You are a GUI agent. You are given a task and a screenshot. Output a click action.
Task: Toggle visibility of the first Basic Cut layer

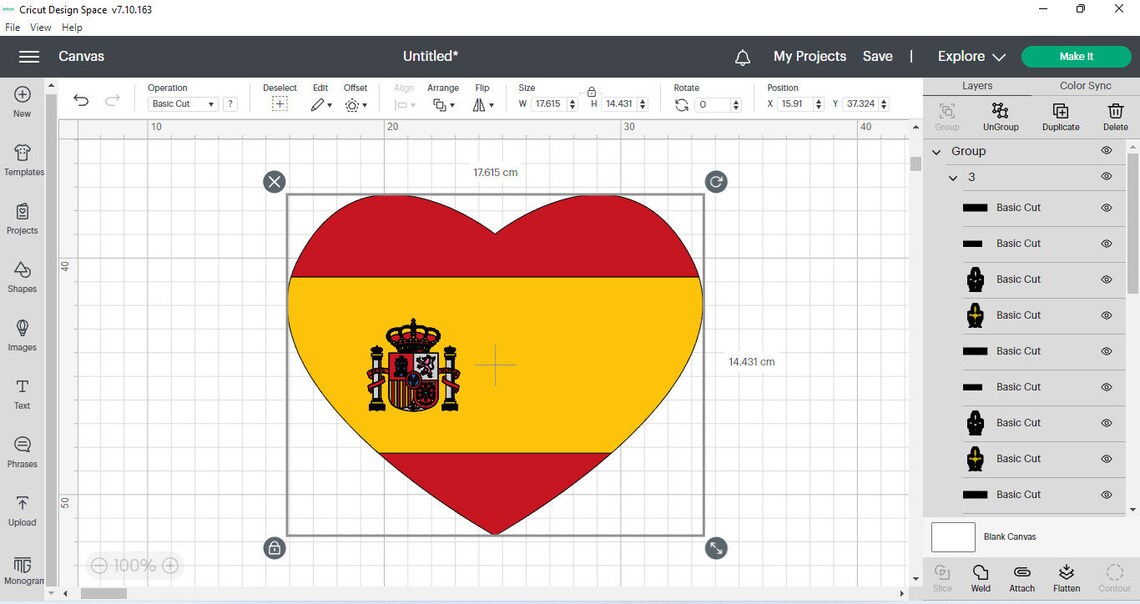pos(1106,207)
